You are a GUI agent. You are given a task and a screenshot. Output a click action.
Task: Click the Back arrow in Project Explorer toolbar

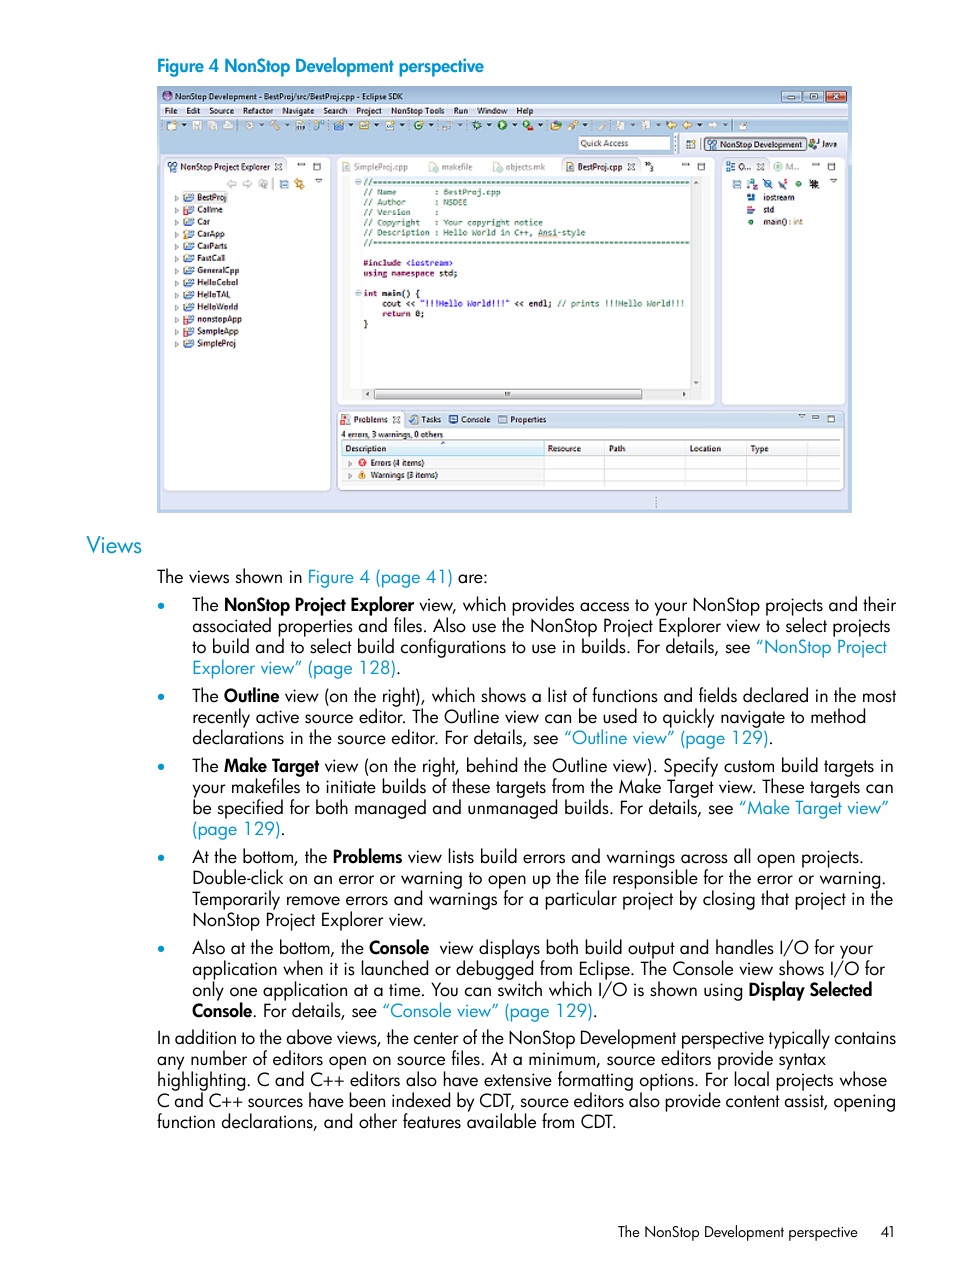click(232, 184)
